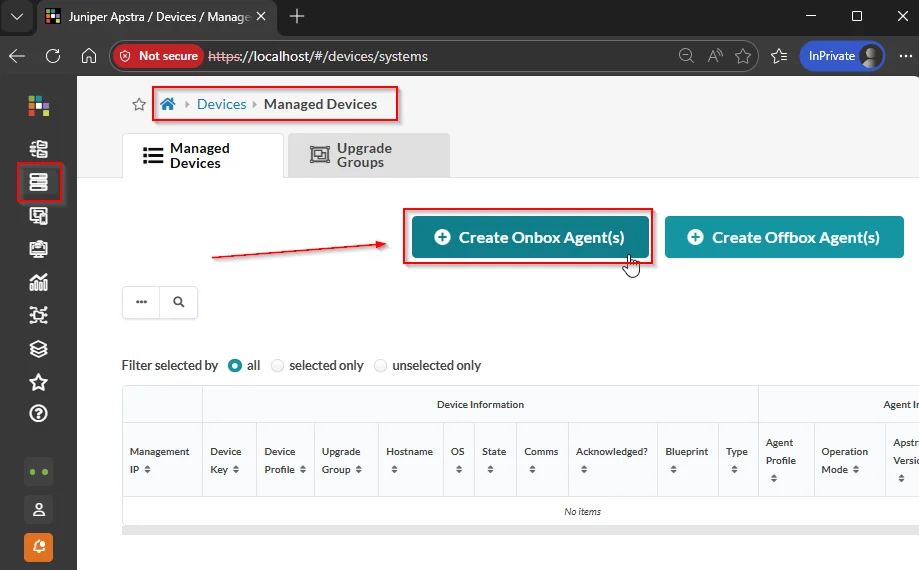The width and height of the screenshot is (919, 570).
Task: Click the 'No items' table text
Action: (x=582, y=511)
